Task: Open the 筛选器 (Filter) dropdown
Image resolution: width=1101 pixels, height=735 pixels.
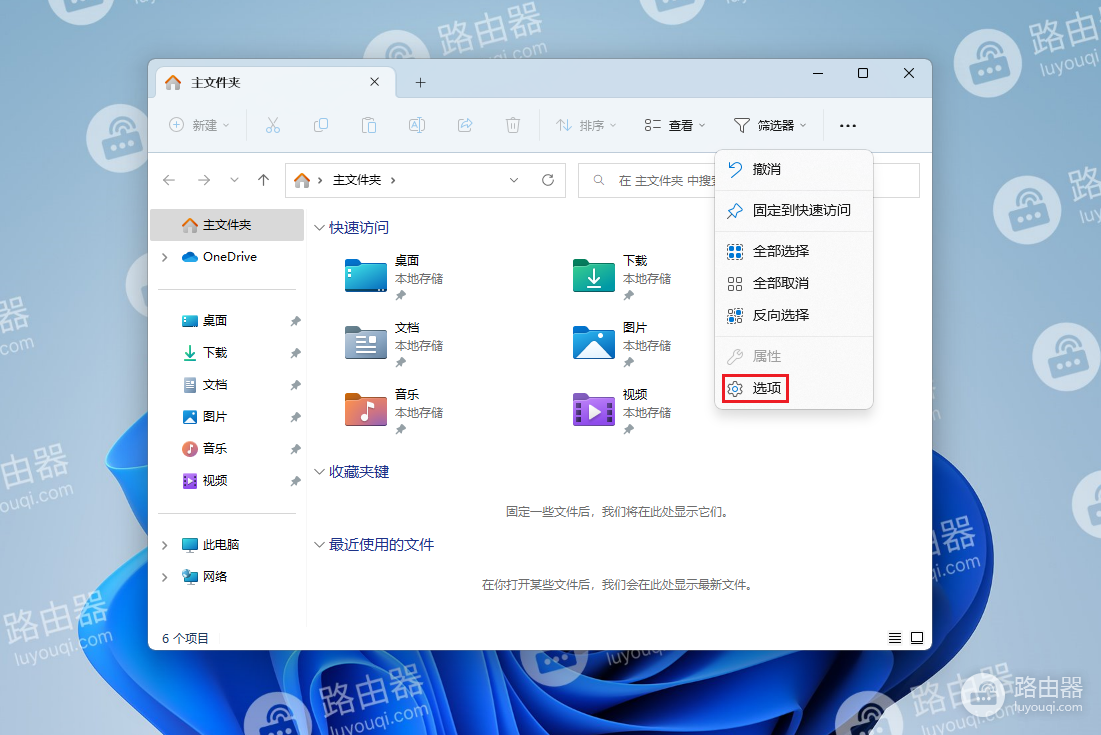Action: [770, 125]
